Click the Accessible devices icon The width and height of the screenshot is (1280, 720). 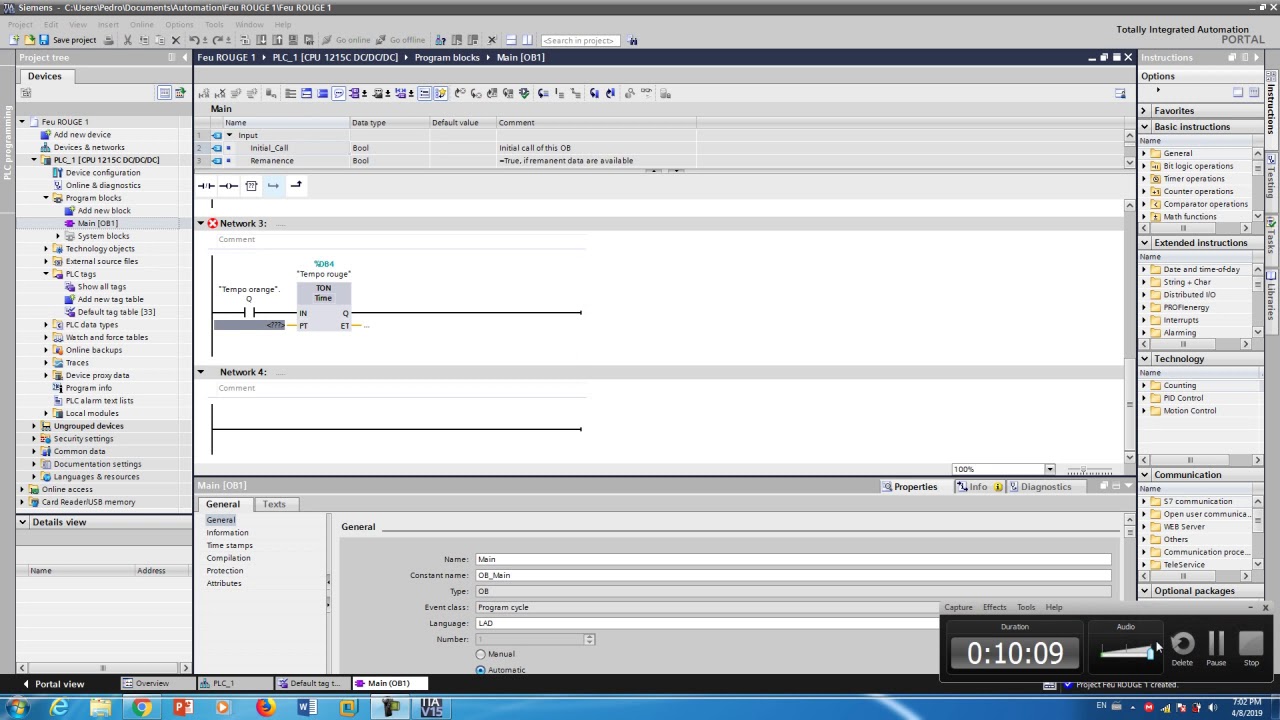click(440, 40)
